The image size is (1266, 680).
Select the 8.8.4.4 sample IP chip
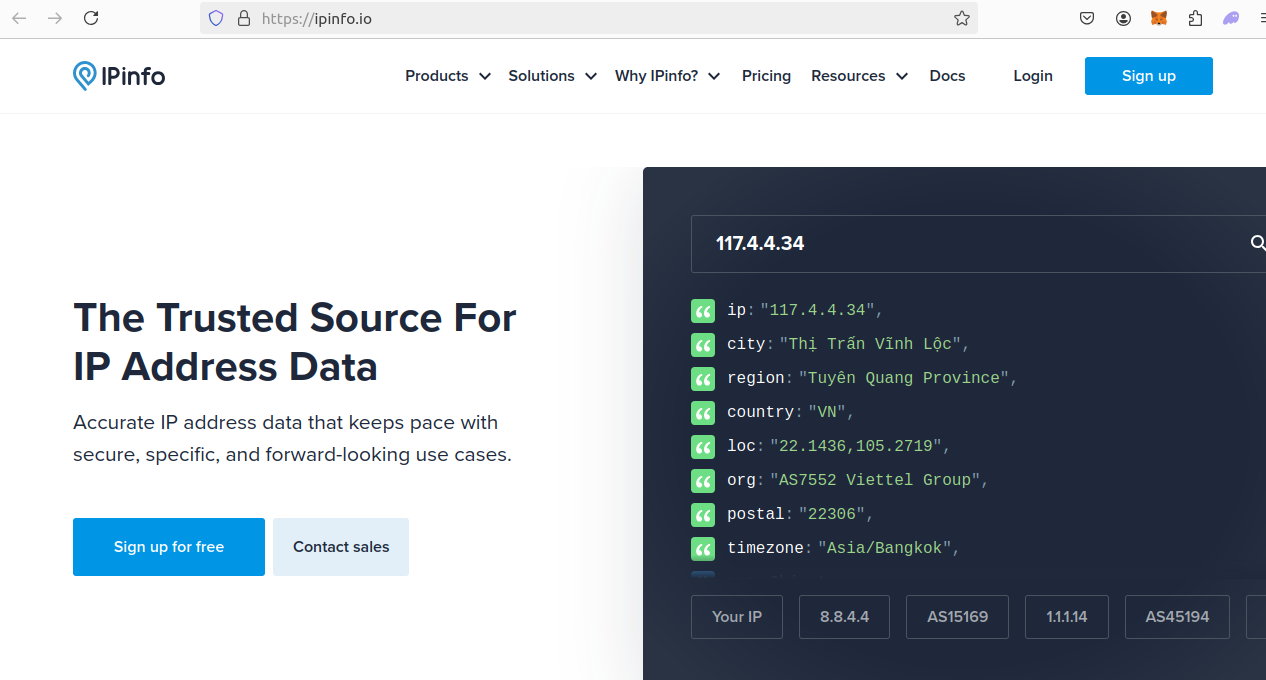(844, 617)
